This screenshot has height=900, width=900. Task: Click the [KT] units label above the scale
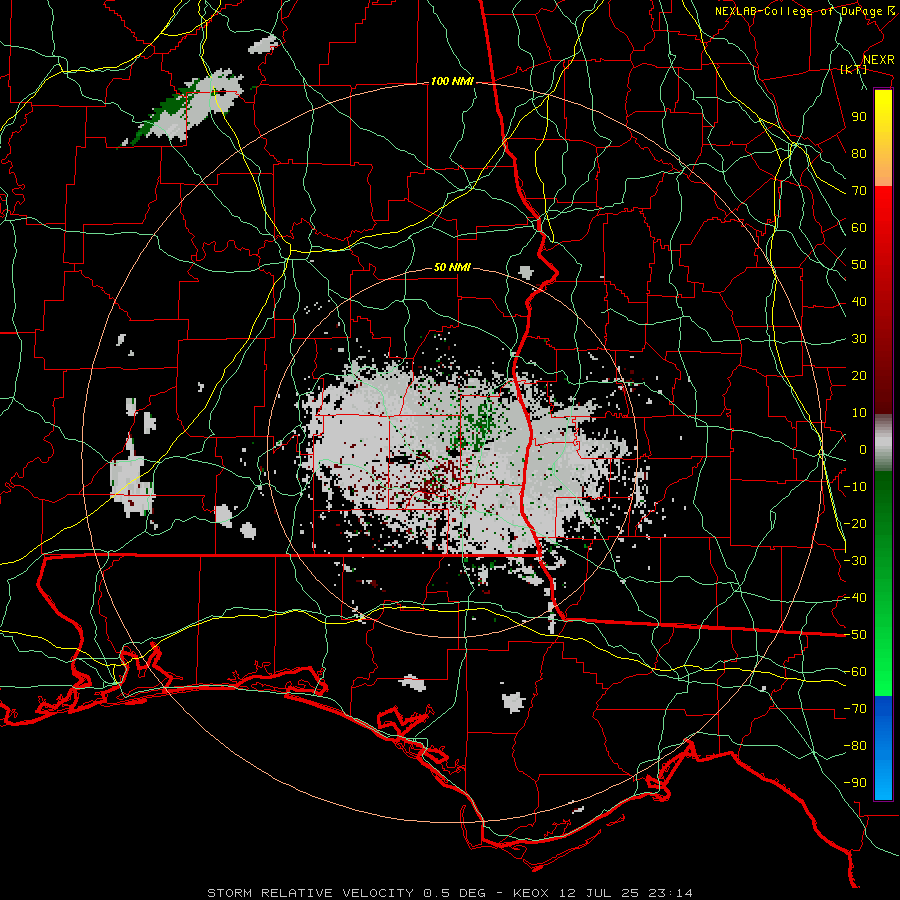pos(854,69)
